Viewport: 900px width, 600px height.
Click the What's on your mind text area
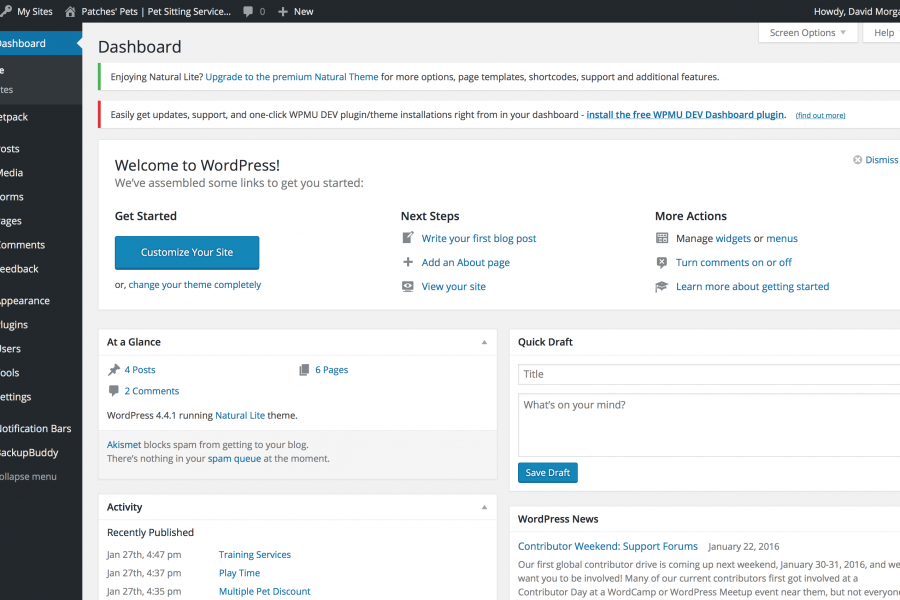[x=709, y=425]
